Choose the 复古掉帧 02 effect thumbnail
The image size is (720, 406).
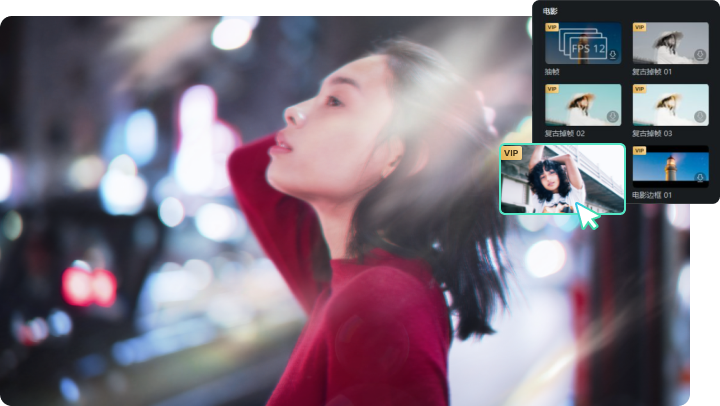583,105
